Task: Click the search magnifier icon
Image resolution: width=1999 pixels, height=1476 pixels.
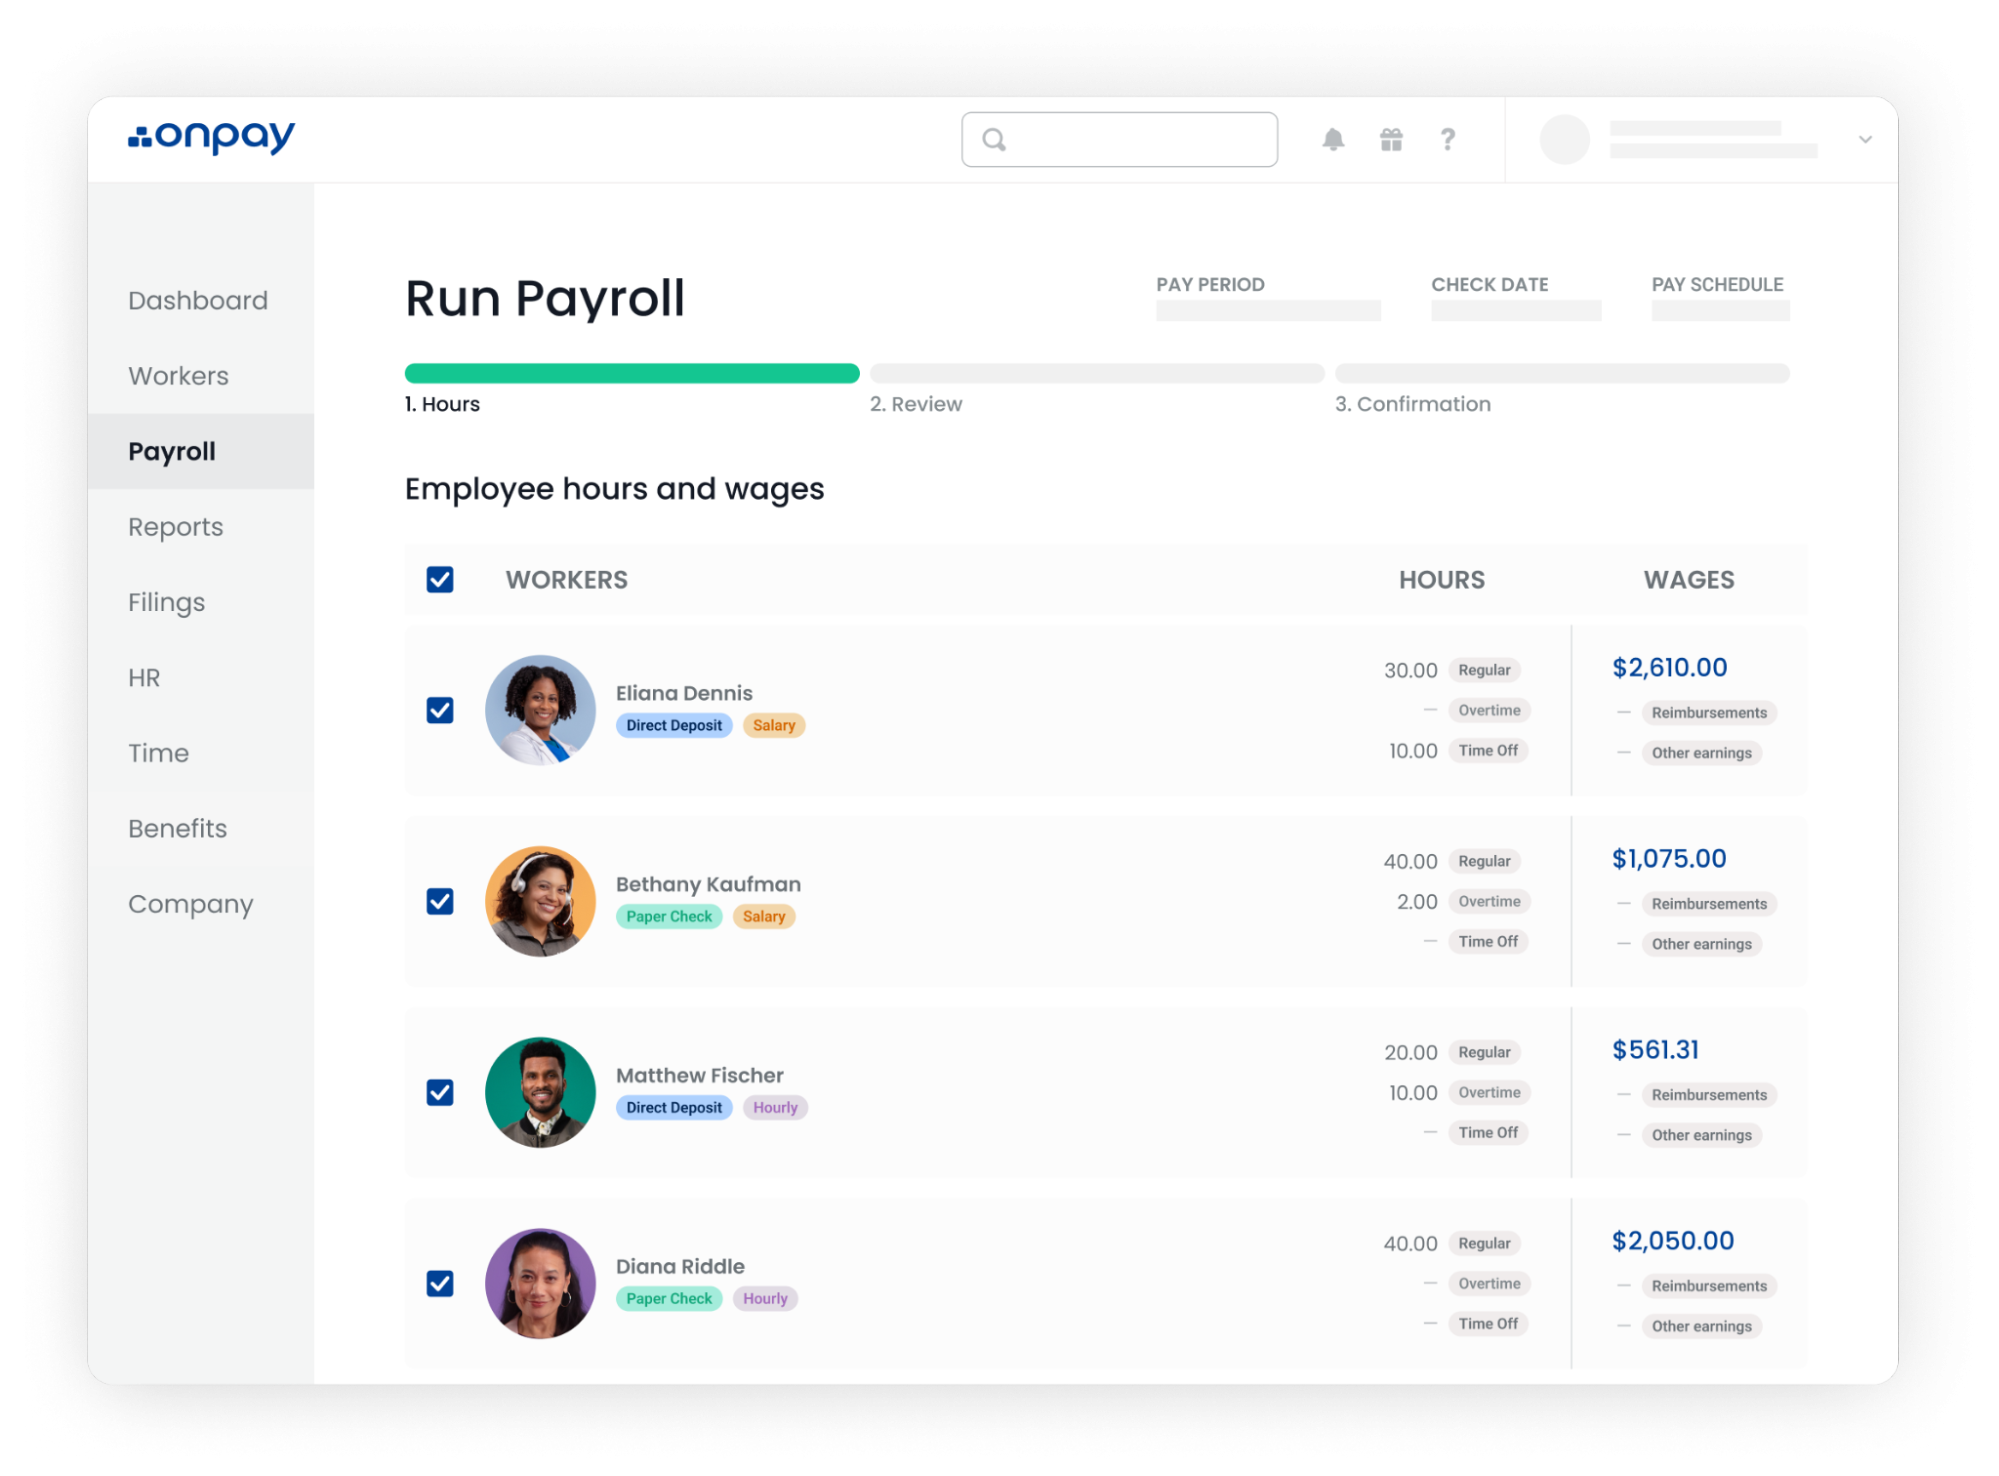Action: 993,139
